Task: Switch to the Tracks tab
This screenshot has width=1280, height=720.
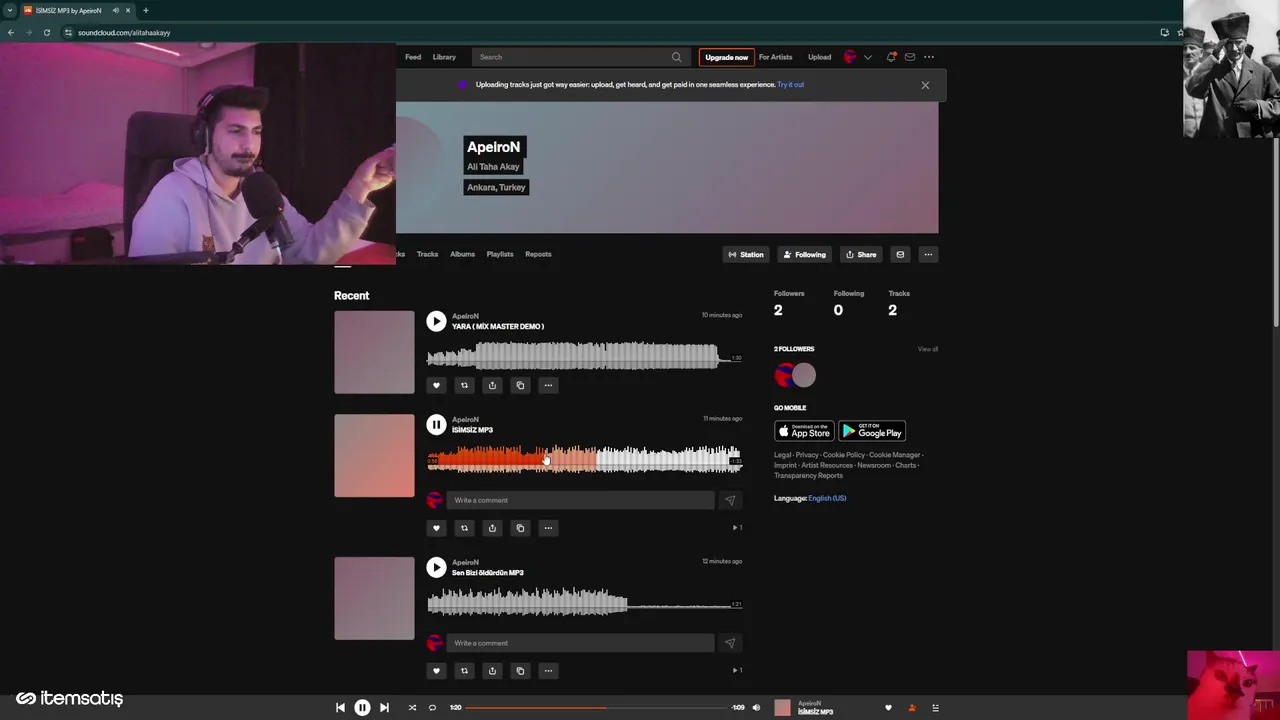Action: 427,254
